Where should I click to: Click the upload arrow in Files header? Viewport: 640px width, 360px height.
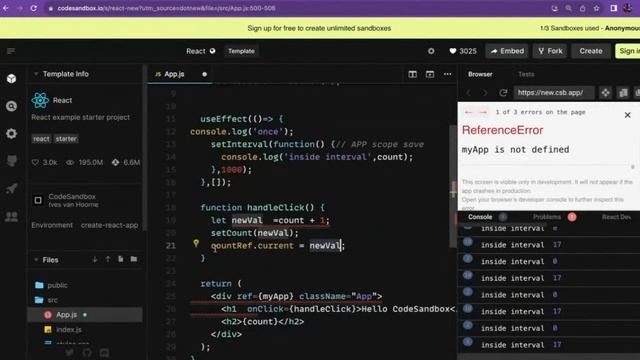[x=108, y=259]
